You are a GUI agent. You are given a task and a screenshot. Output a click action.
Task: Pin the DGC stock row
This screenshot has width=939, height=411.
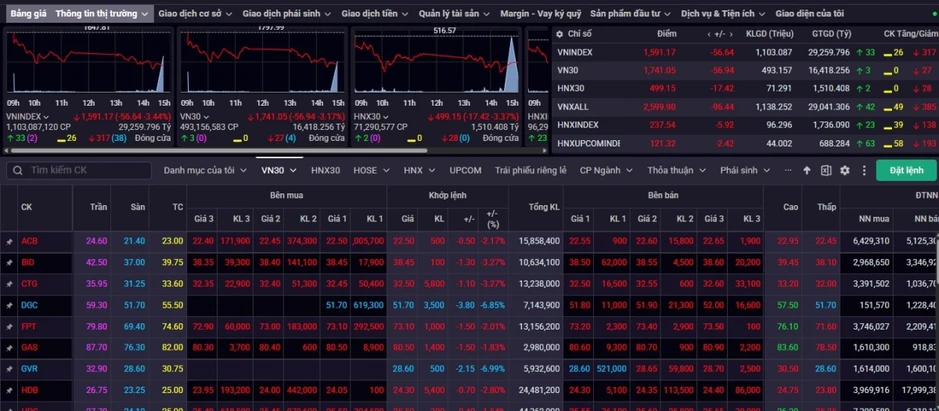pyautogui.click(x=9, y=306)
